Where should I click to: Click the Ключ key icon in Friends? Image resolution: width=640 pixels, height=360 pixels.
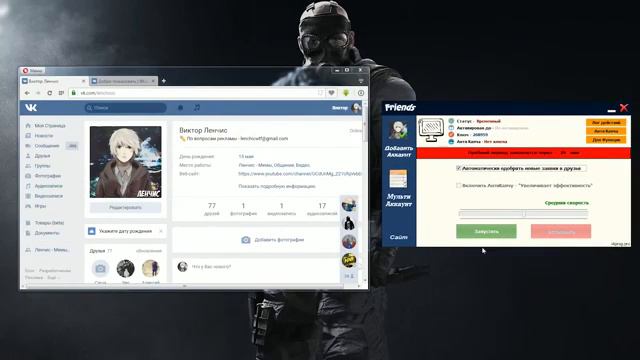tap(451, 135)
